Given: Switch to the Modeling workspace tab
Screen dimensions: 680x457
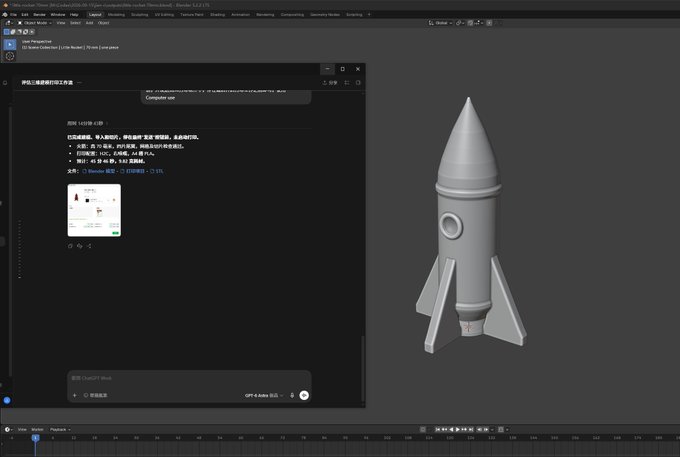Looking at the screenshot, I should (x=116, y=14).
